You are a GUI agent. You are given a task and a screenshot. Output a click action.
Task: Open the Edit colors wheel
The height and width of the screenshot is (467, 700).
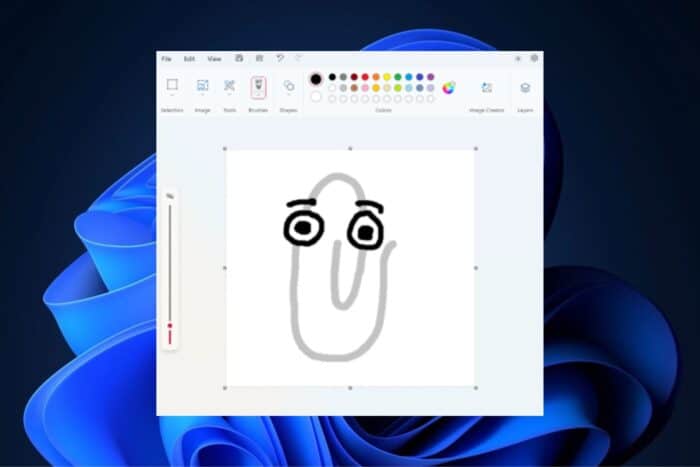tap(448, 88)
